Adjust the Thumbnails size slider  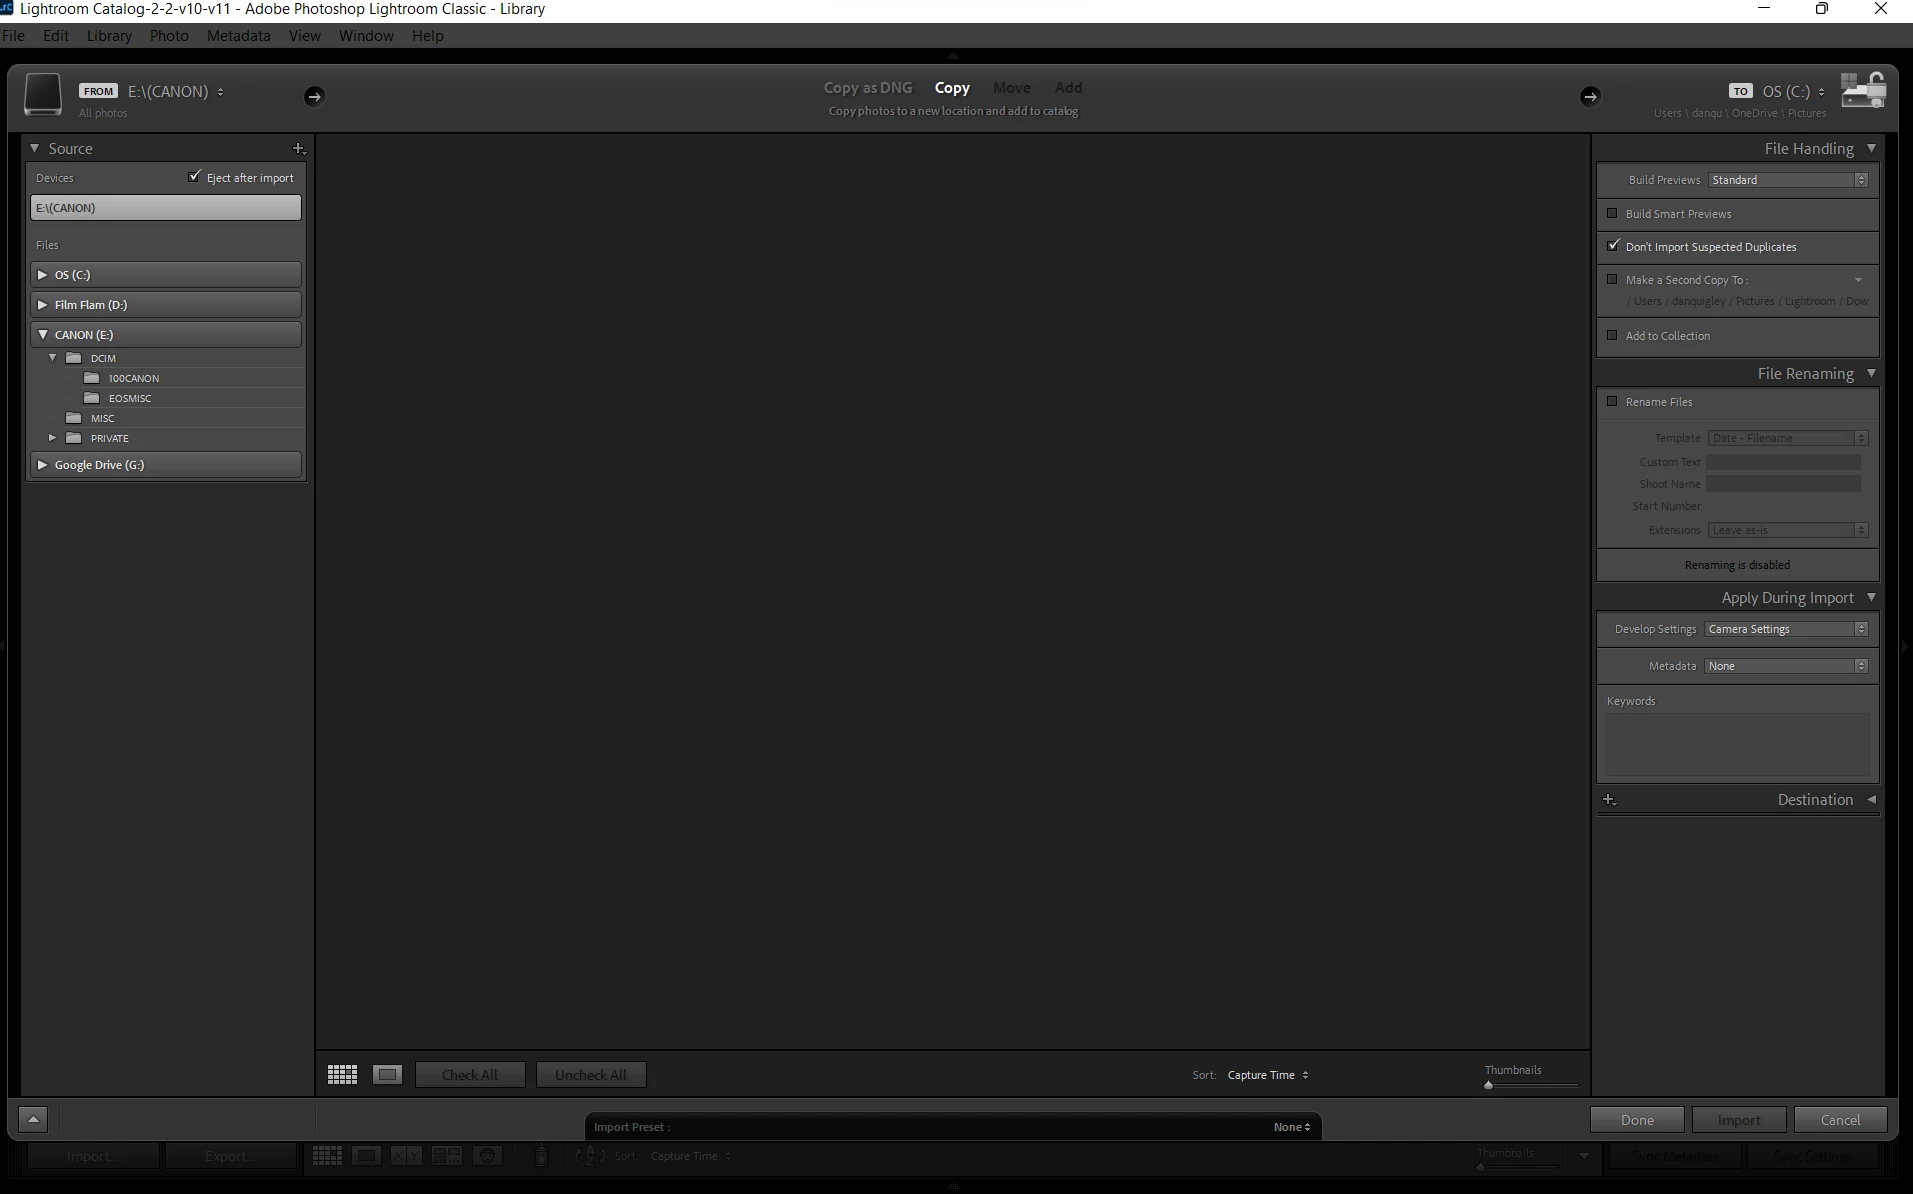tap(1489, 1085)
